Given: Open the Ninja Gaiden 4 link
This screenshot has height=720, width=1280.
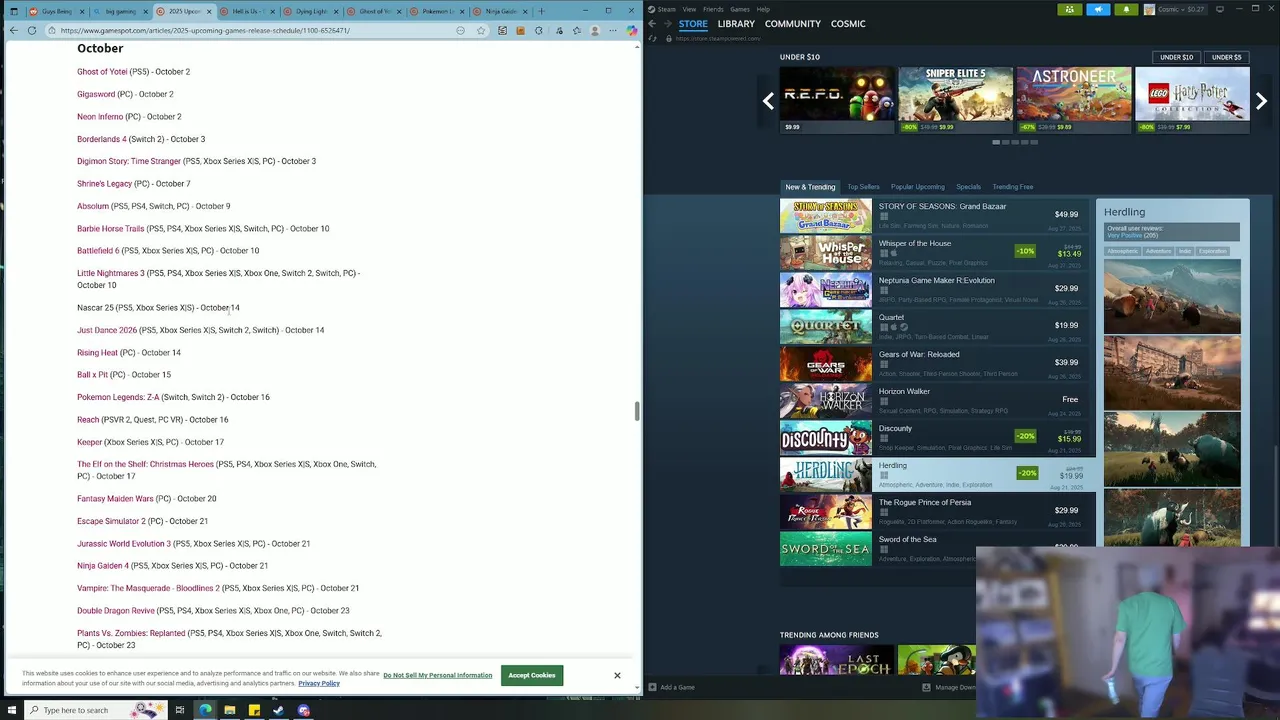Looking at the screenshot, I should (103, 566).
